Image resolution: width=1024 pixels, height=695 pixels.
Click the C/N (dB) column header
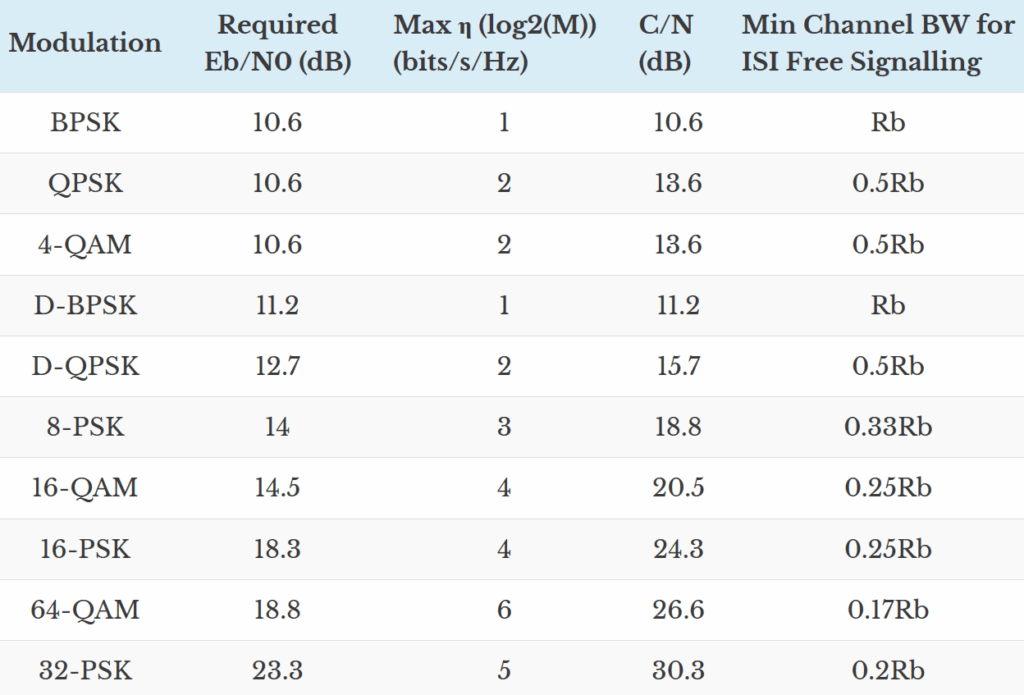point(665,43)
